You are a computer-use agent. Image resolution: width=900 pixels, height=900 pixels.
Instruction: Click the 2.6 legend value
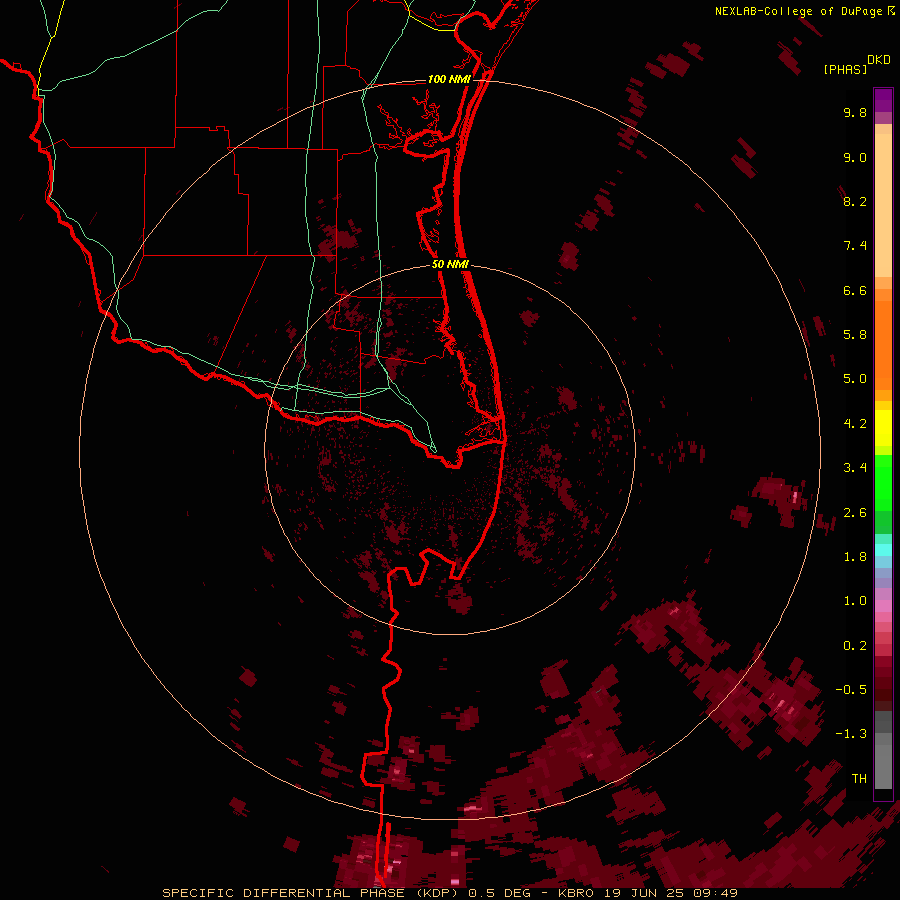(855, 513)
